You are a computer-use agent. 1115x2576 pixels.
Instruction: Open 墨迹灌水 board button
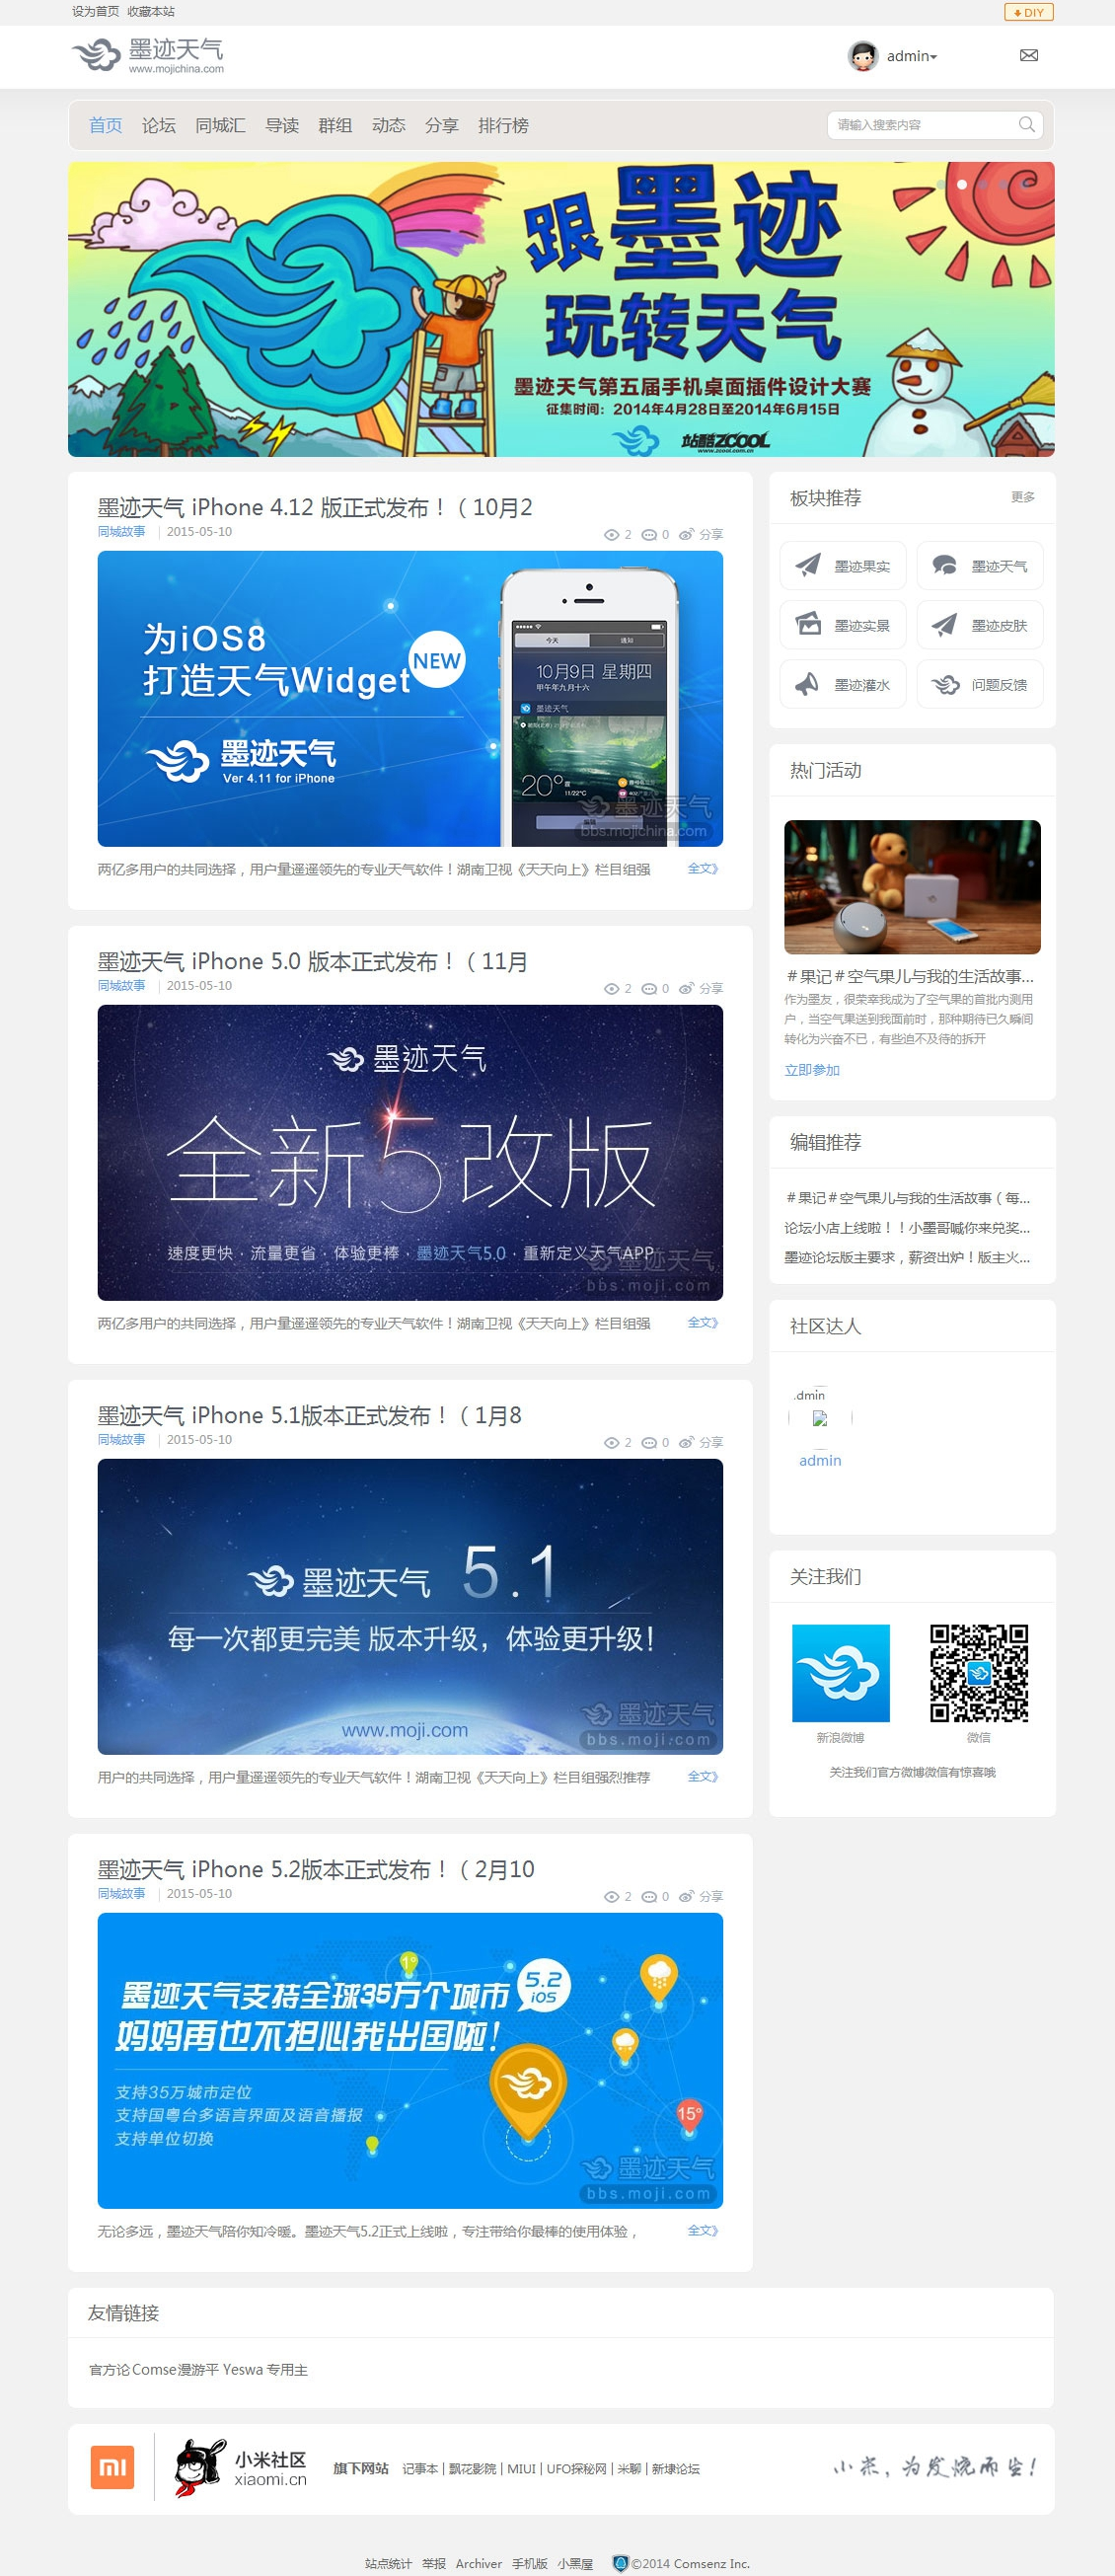pyautogui.click(x=843, y=684)
